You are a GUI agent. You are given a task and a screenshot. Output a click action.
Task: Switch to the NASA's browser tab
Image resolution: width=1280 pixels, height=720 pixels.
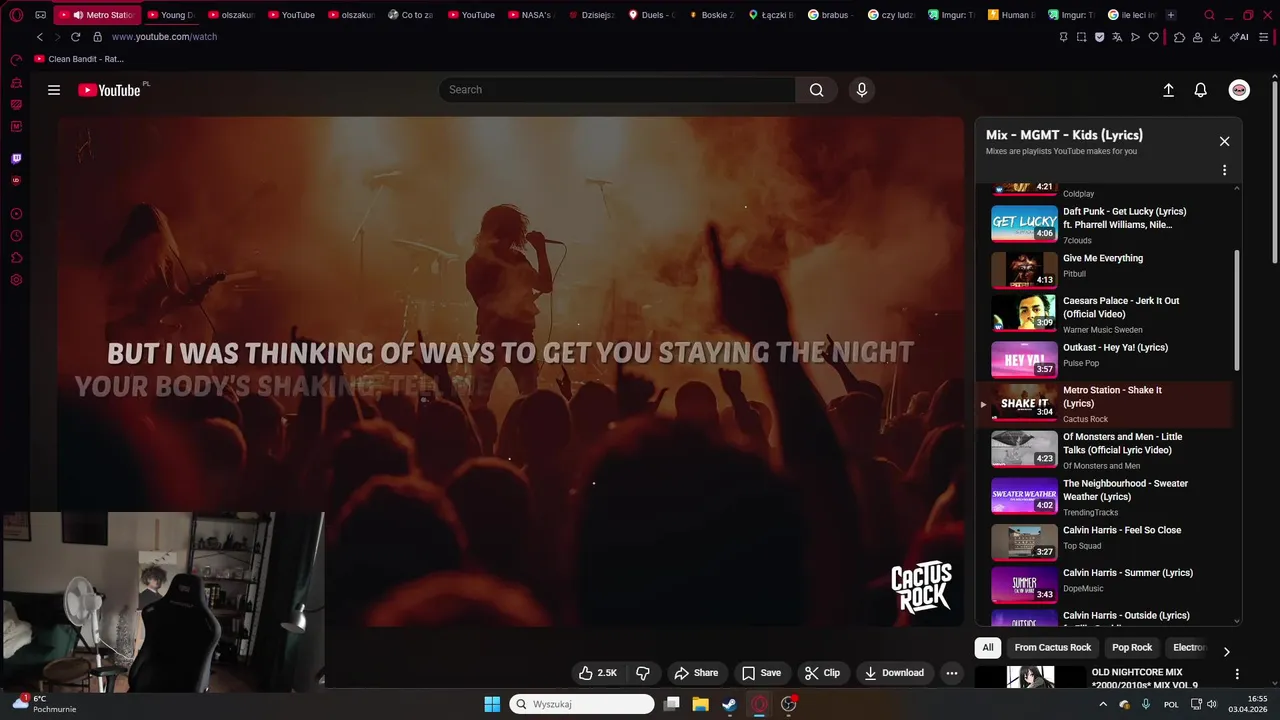click(x=530, y=15)
